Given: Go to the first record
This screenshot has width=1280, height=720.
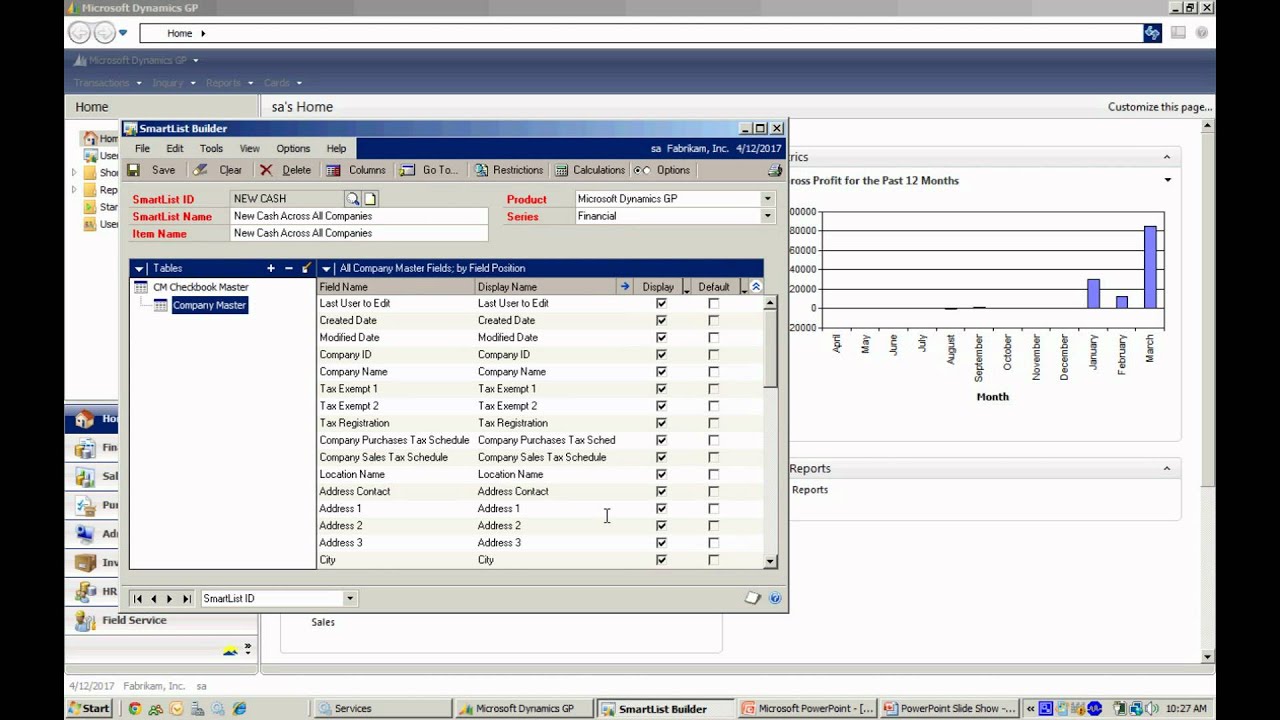Looking at the screenshot, I should 138,599.
